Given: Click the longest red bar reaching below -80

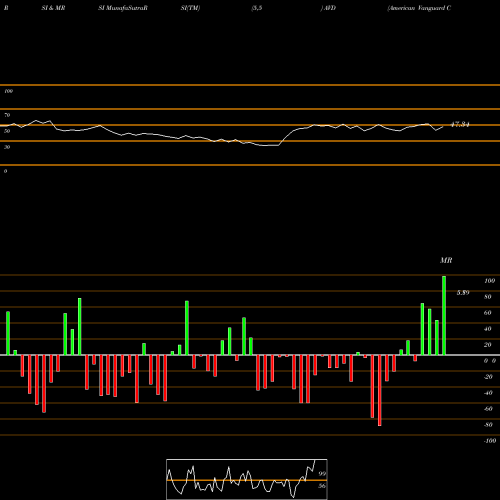Looking at the screenshot, I should [x=380, y=390].
